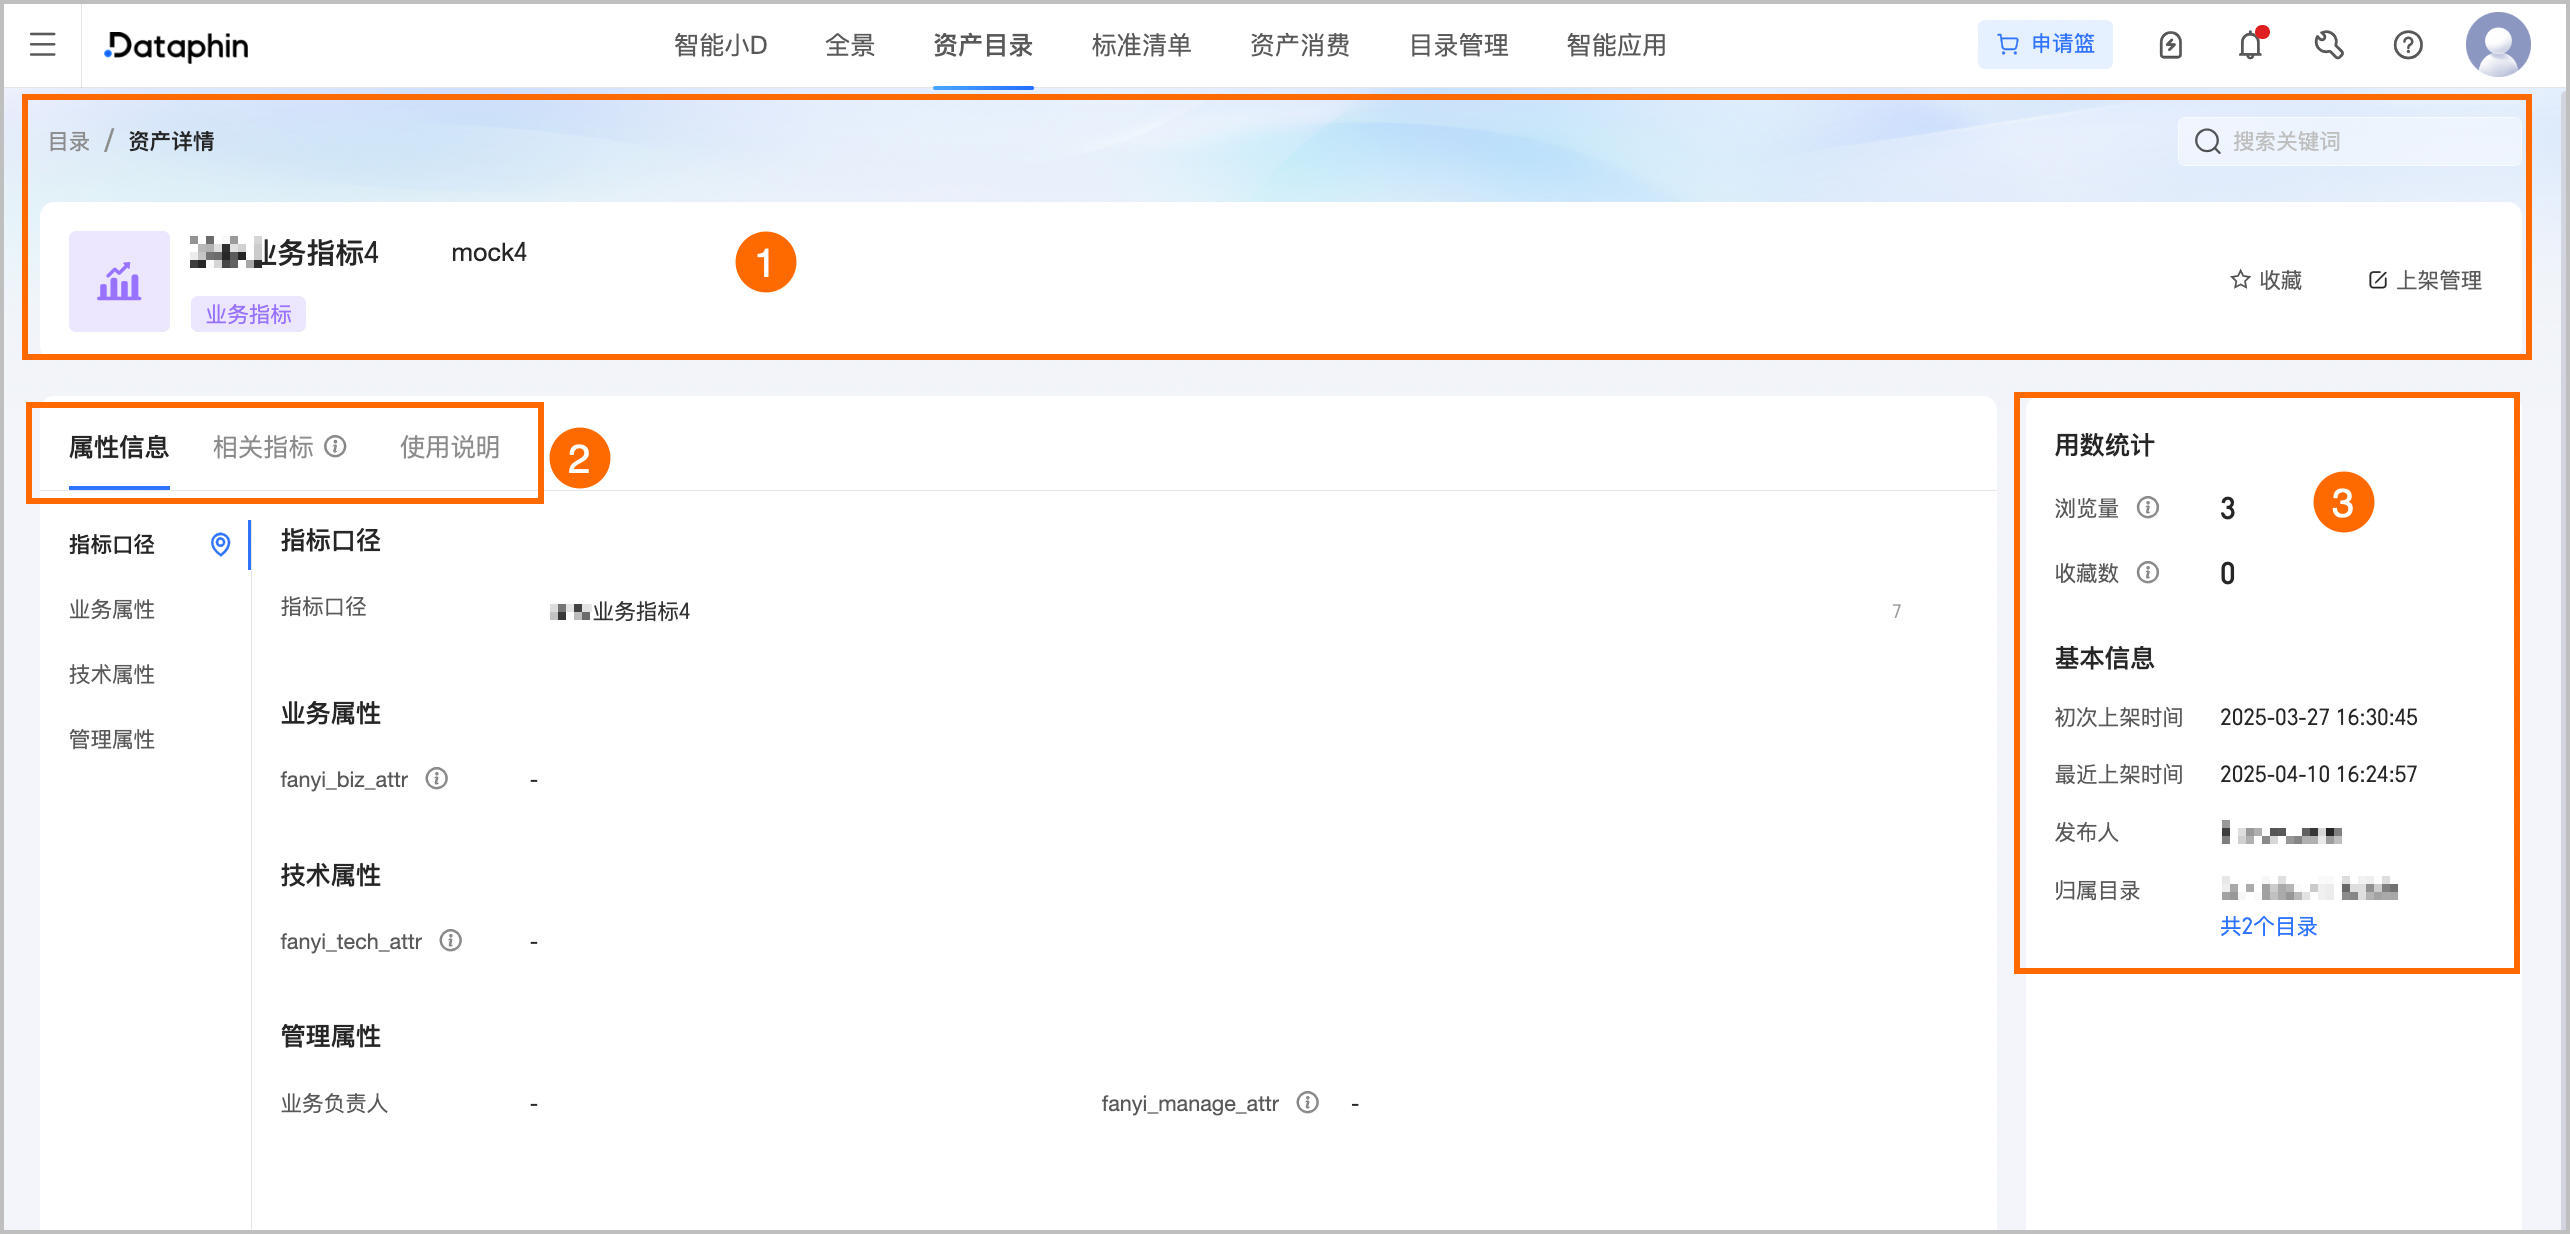Open the user avatar menu
The width and height of the screenshot is (2570, 1234).
(x=2498, y=45)
